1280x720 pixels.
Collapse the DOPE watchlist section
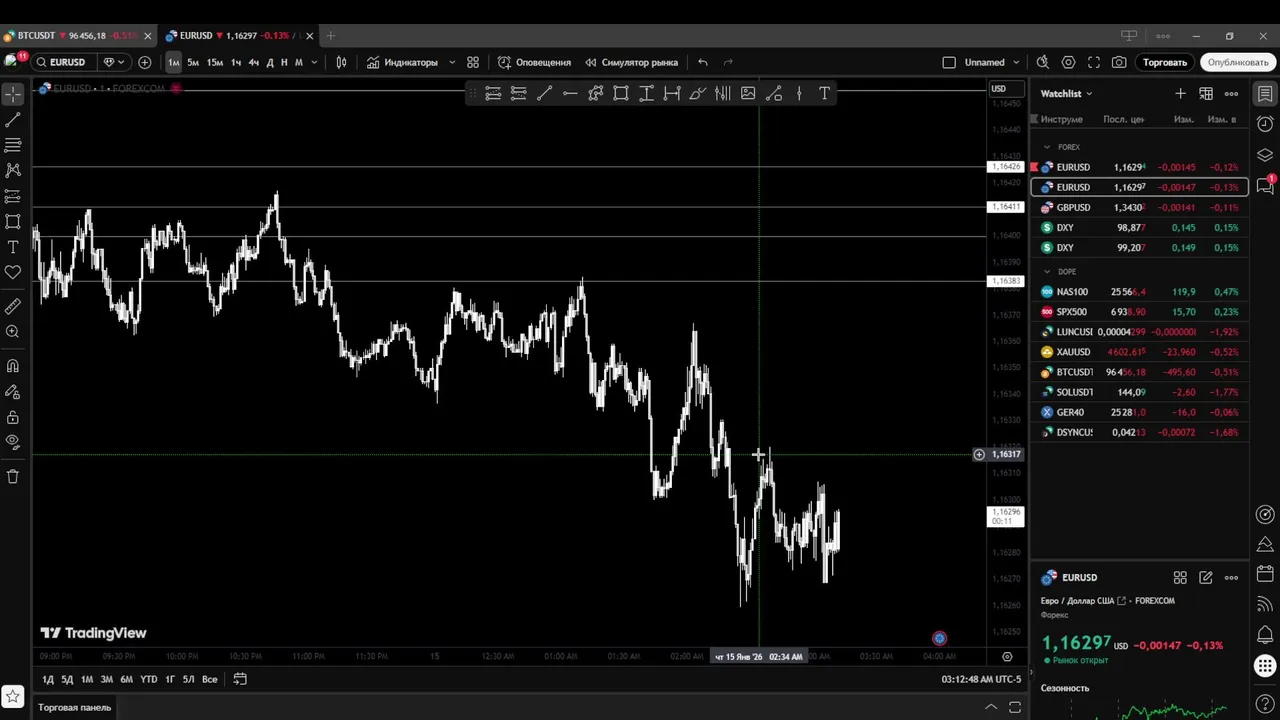(1047, 272)
